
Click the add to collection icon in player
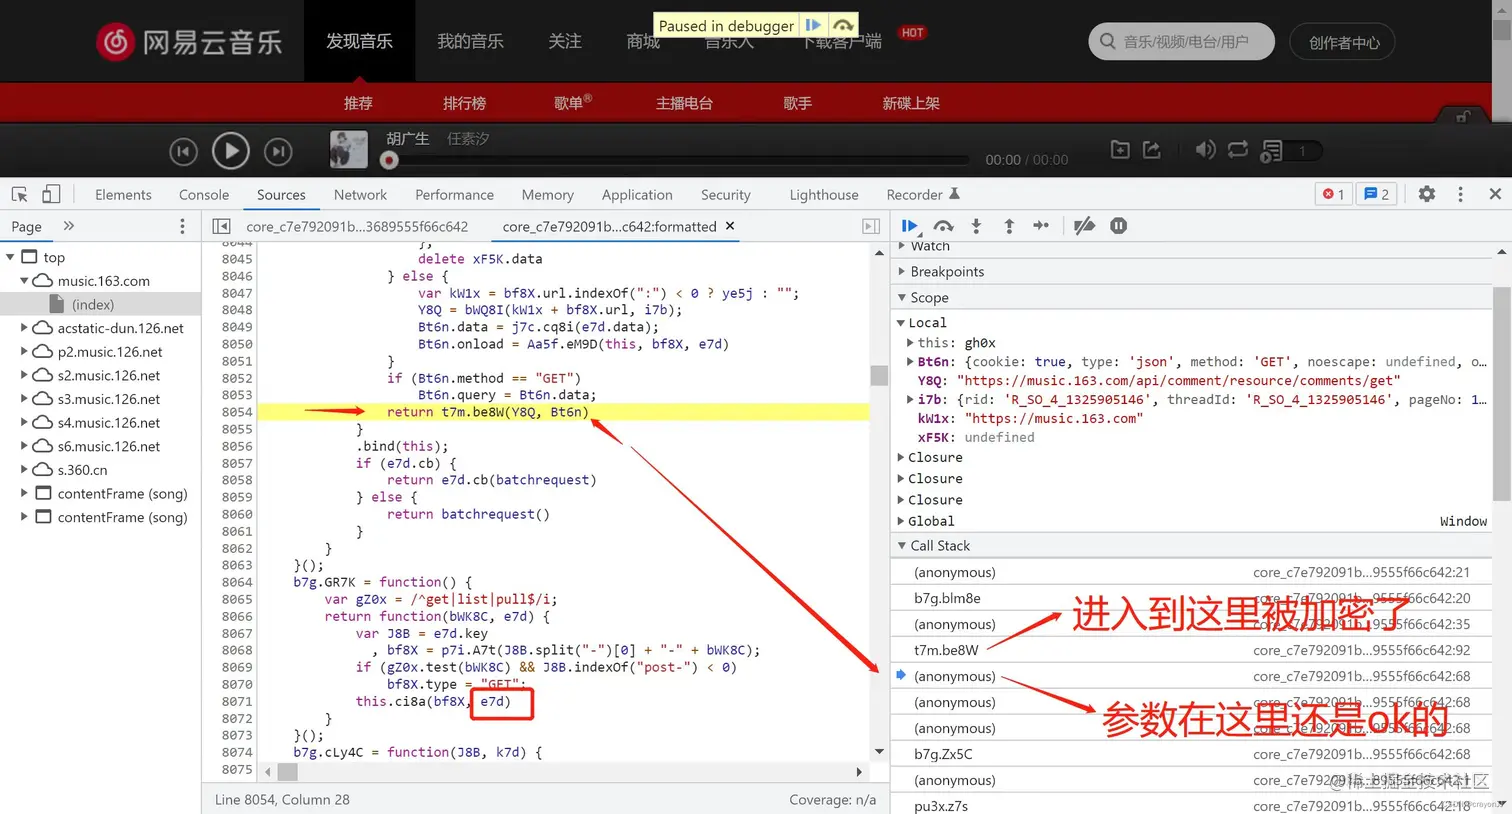[1120, 150]
